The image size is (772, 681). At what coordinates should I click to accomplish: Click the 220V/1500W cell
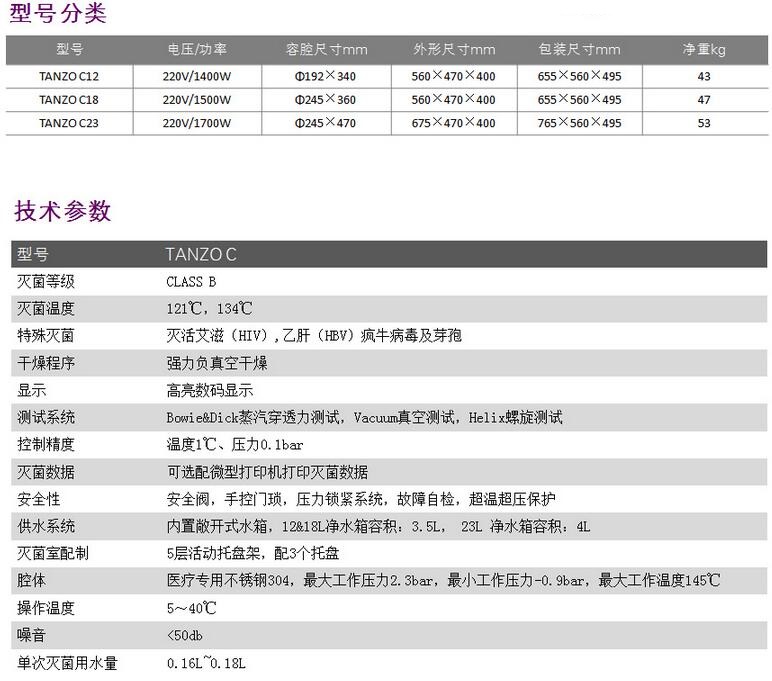(x=197, y=100)
